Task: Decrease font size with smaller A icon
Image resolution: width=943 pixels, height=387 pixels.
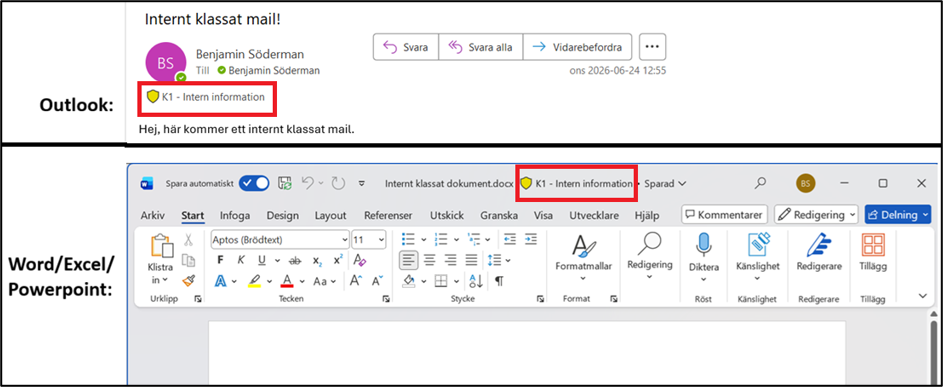Action: tap(377, 281)
